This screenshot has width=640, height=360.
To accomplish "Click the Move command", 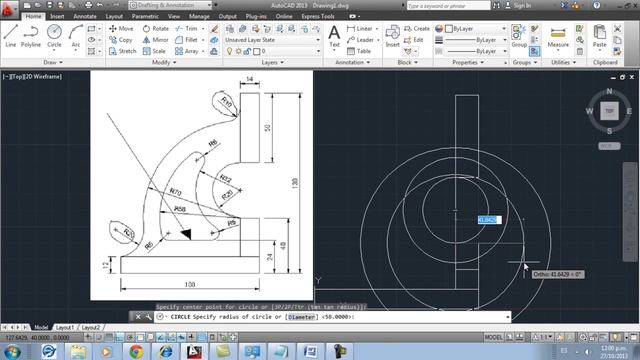I will pos(121,29).
